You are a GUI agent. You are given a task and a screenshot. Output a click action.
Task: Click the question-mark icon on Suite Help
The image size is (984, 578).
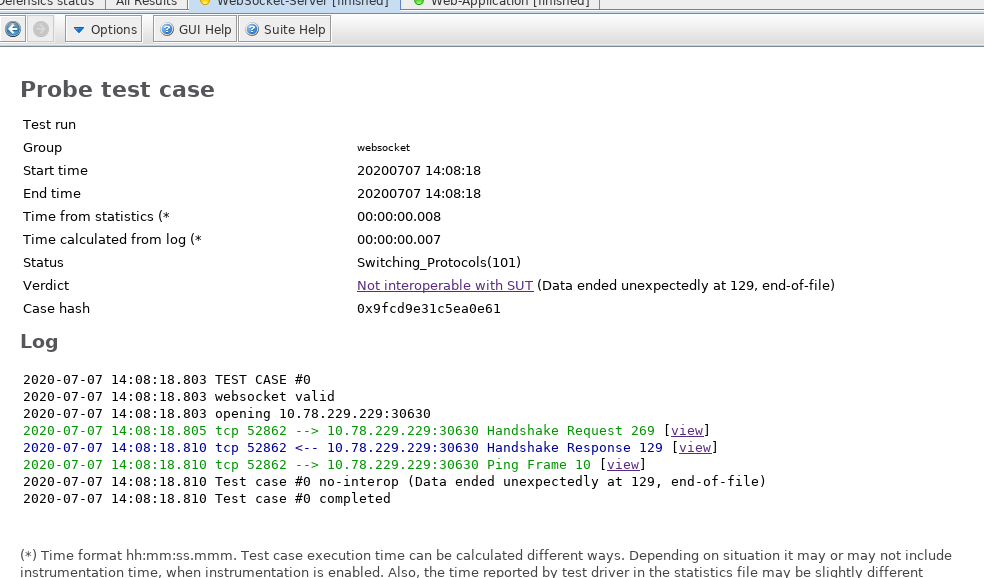[x=254, y=29]
